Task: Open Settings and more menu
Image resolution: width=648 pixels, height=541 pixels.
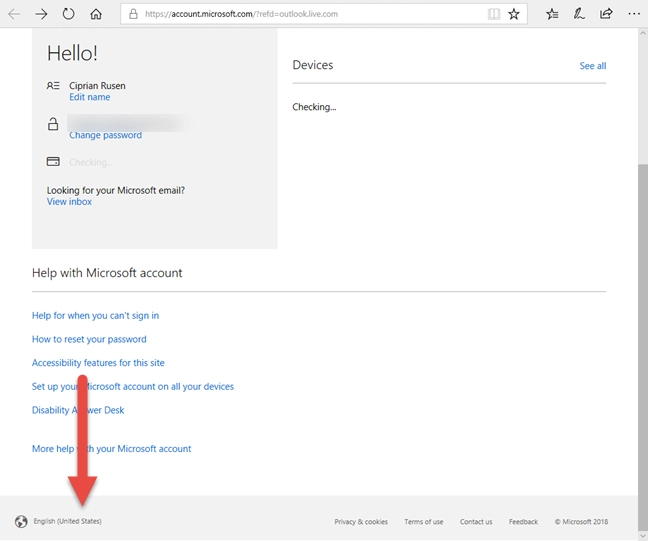Action: (x=634, y=14)
